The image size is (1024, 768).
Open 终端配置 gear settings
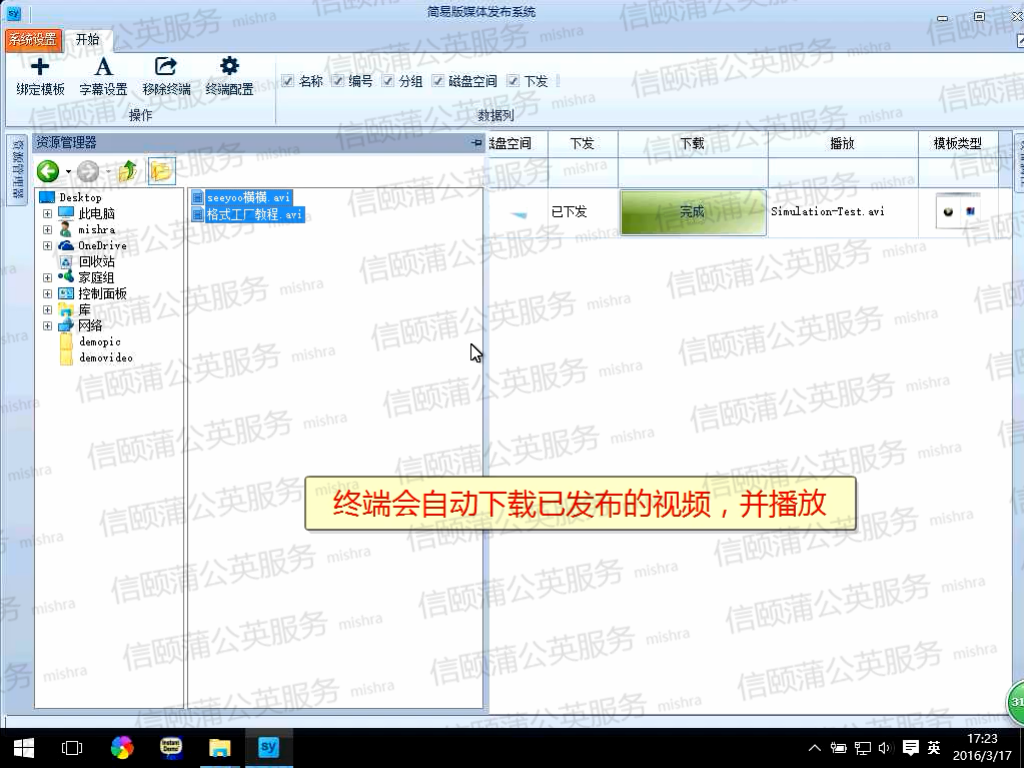[x=229, y=68]
